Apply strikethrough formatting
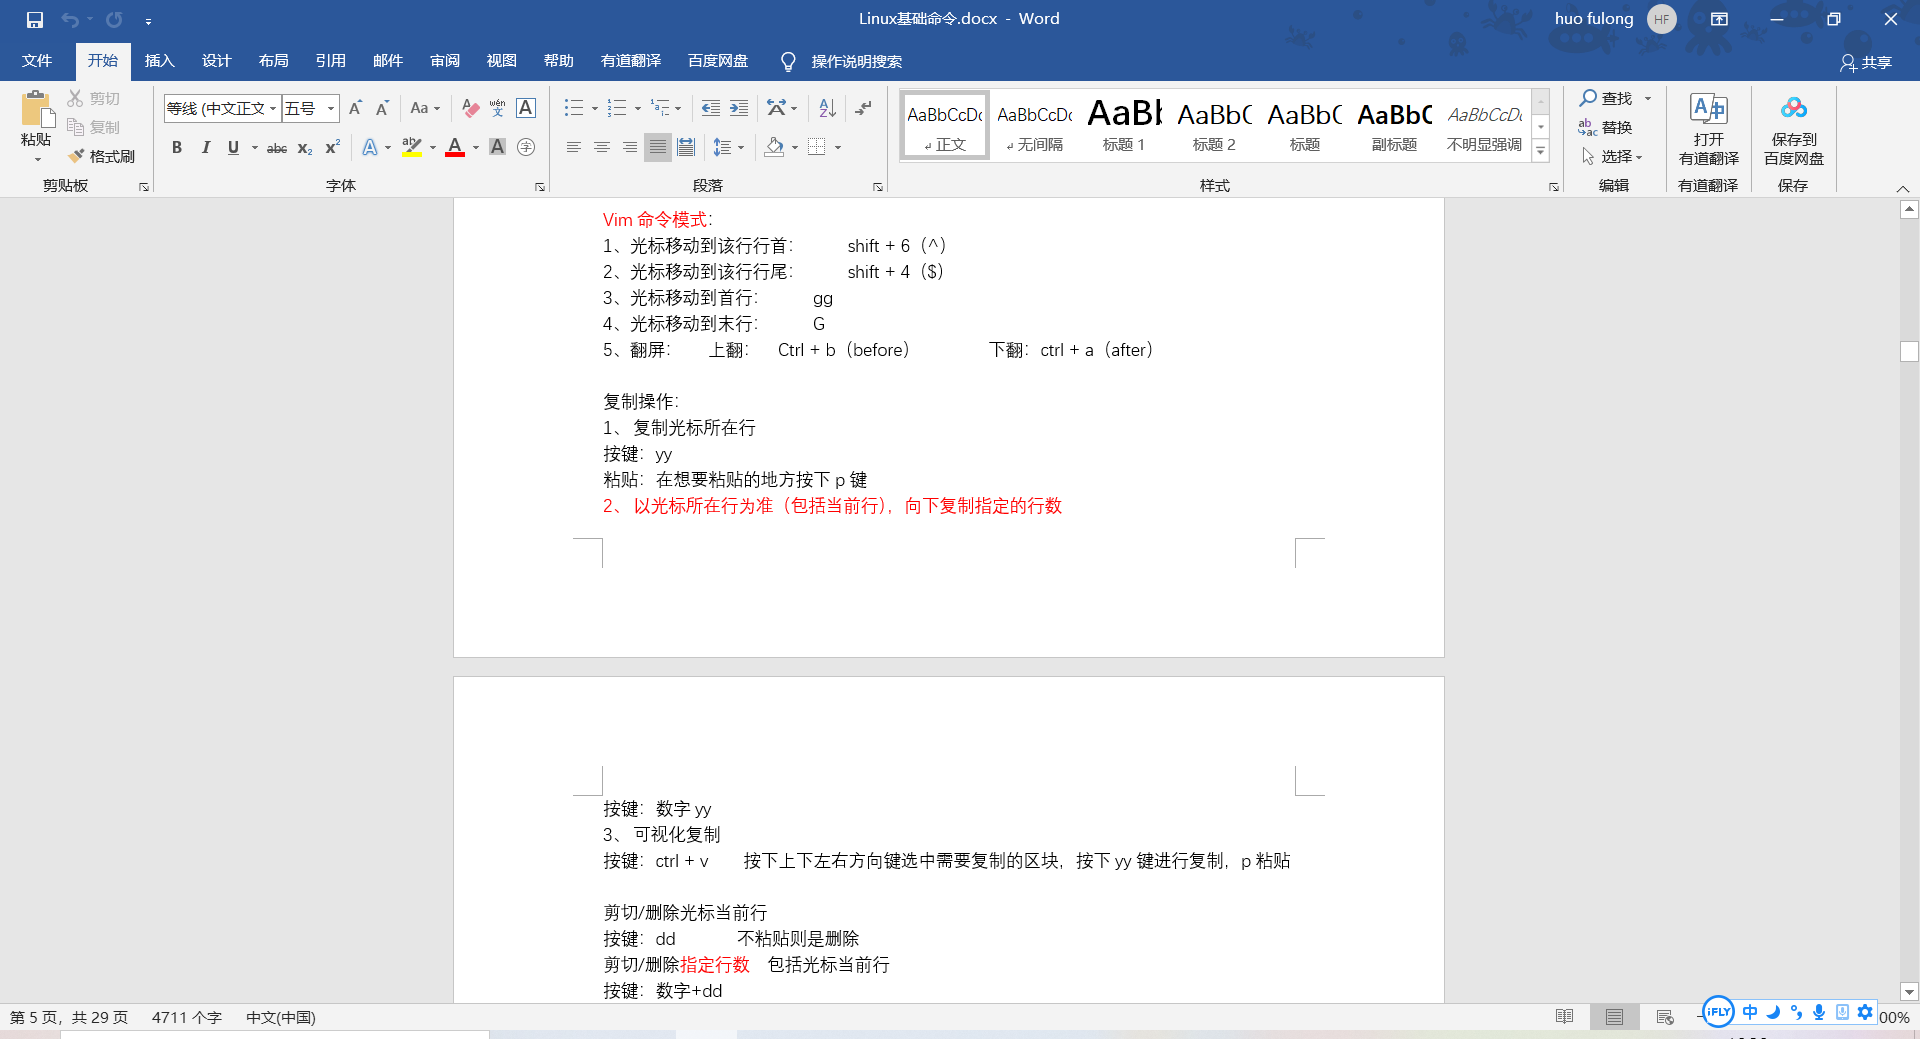The height and width of the screenshot is (1039, 1920). click(277, 147)
